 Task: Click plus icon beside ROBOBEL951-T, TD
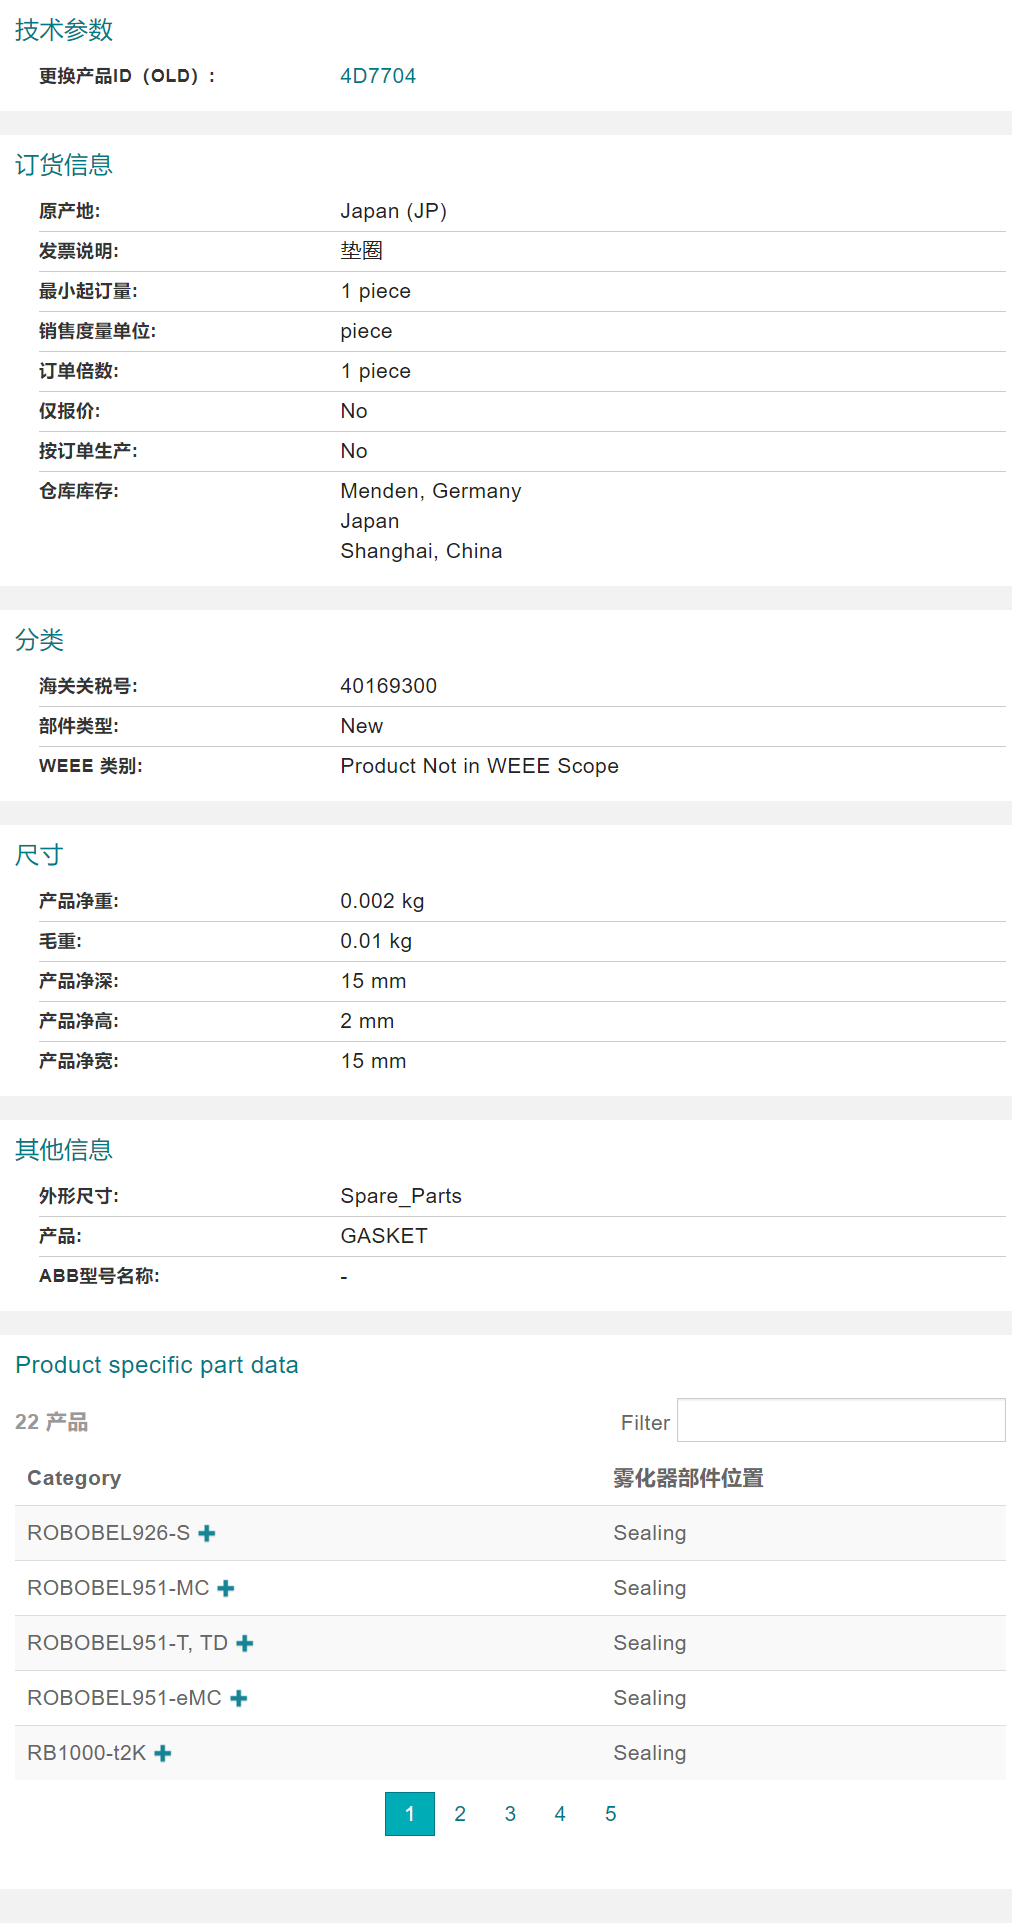coord(245,1643)
